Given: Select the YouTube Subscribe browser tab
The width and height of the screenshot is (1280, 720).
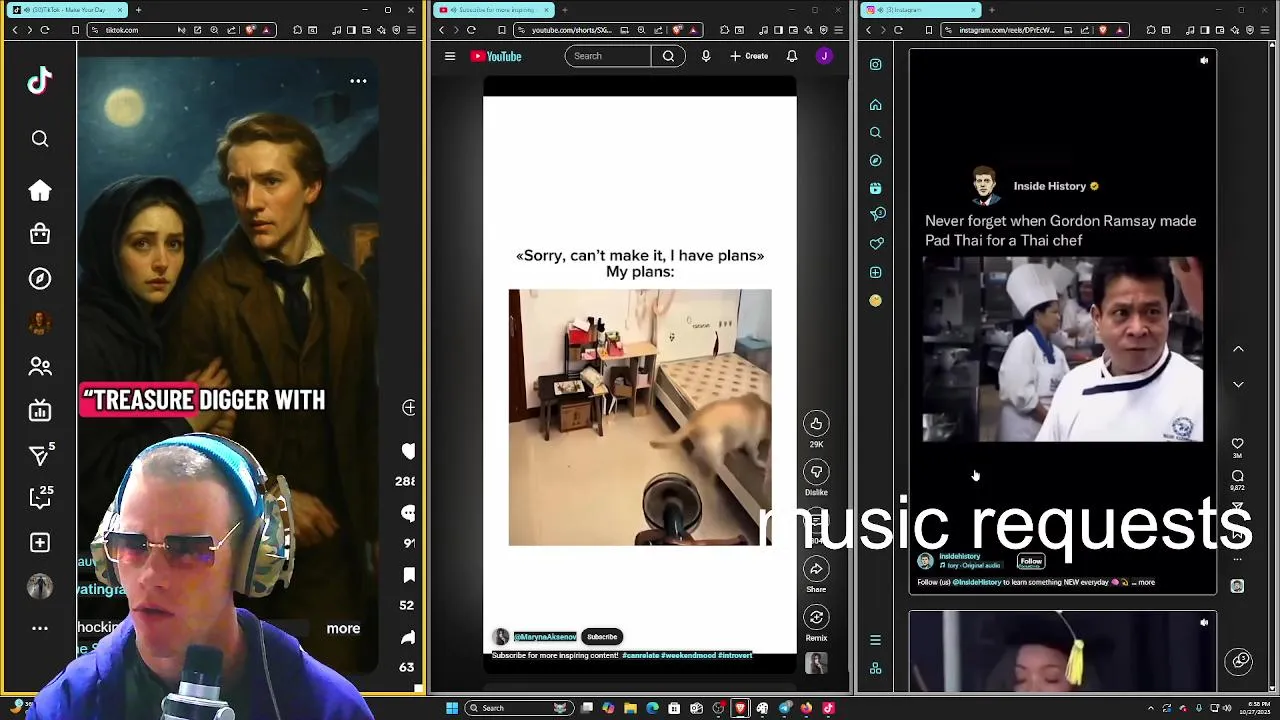Looking at the screenshot, I should pos(496,10).
